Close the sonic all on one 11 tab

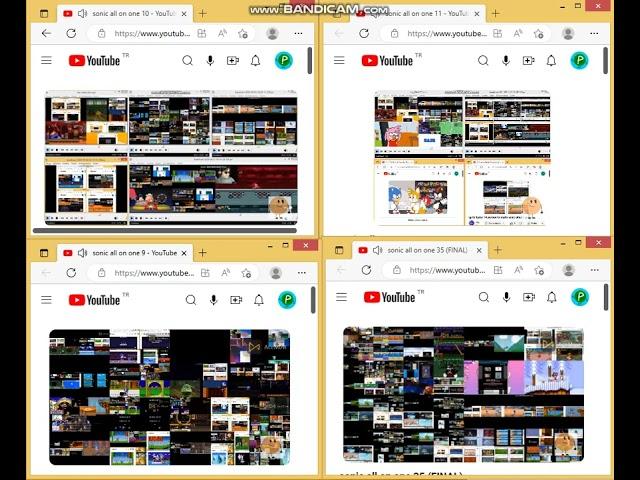tap(477, 13)
